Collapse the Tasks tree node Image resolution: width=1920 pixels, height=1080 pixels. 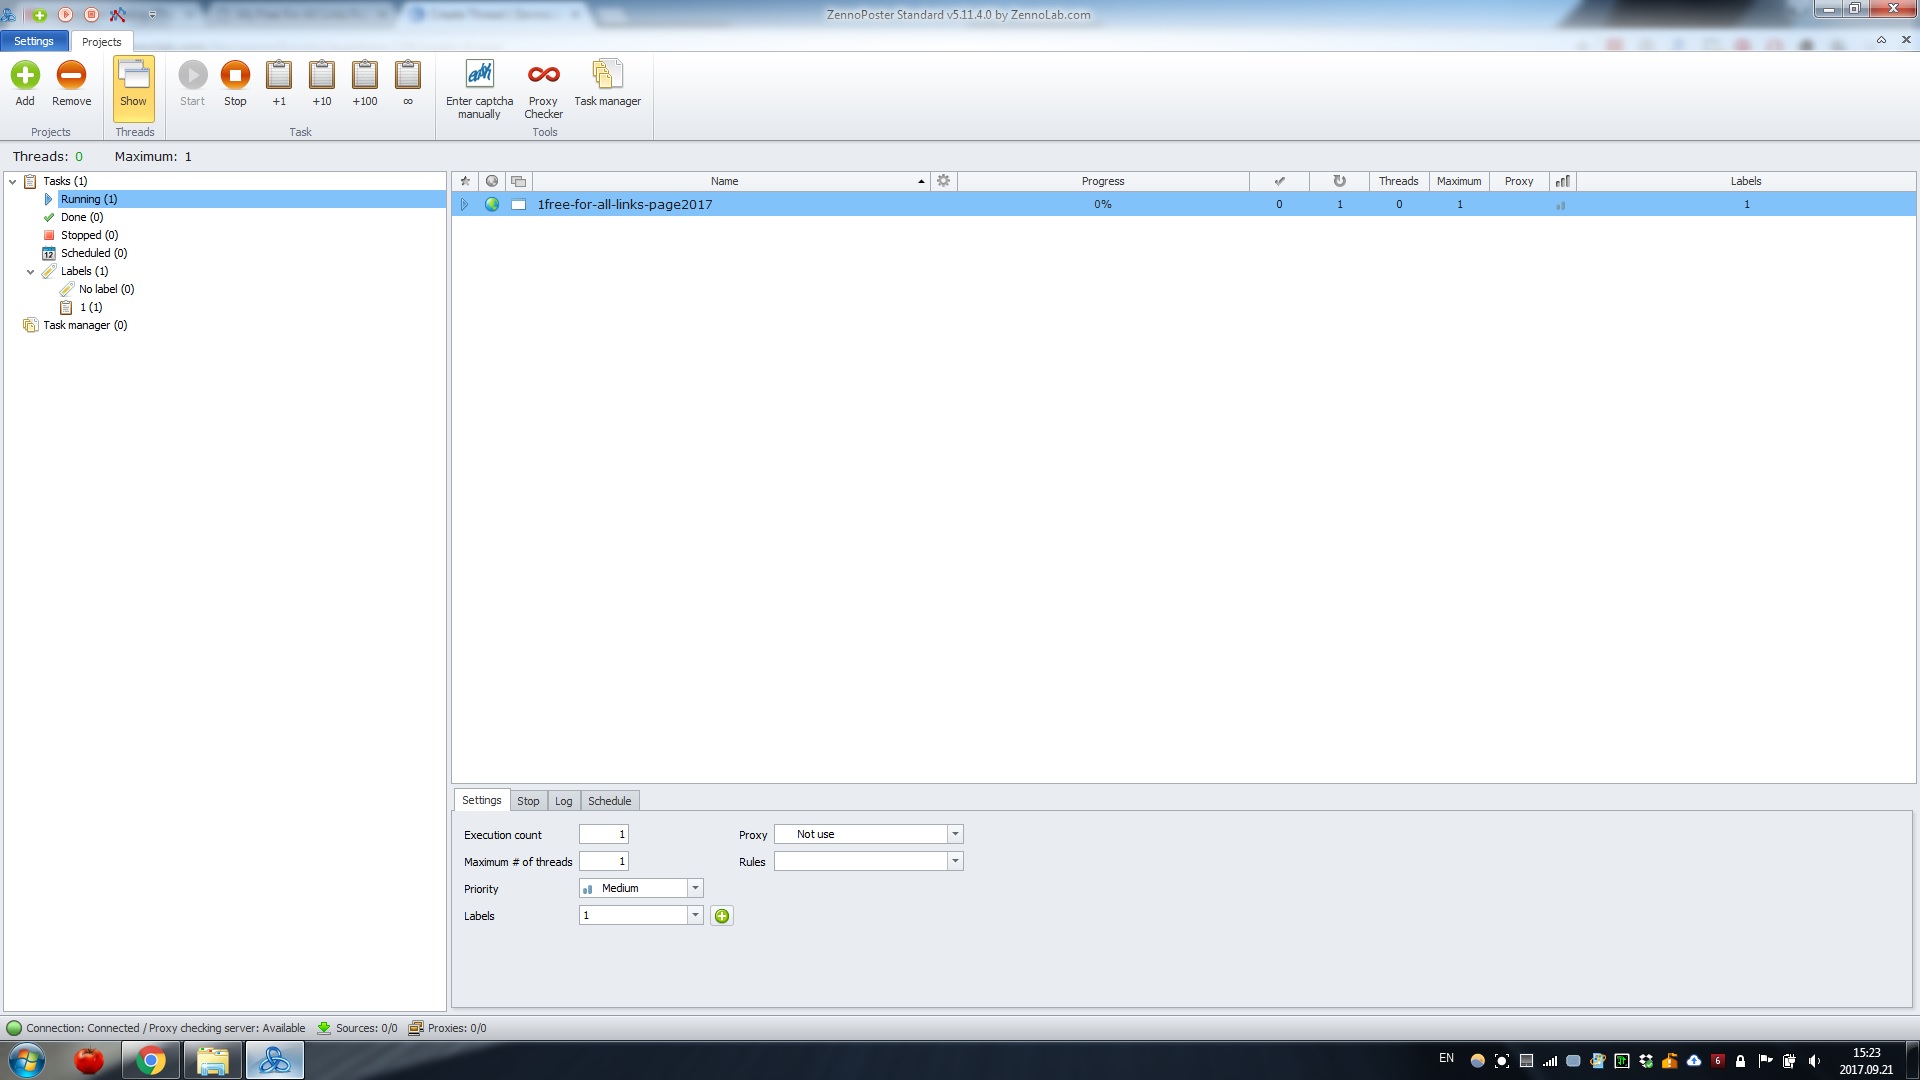tap(13, 181)
